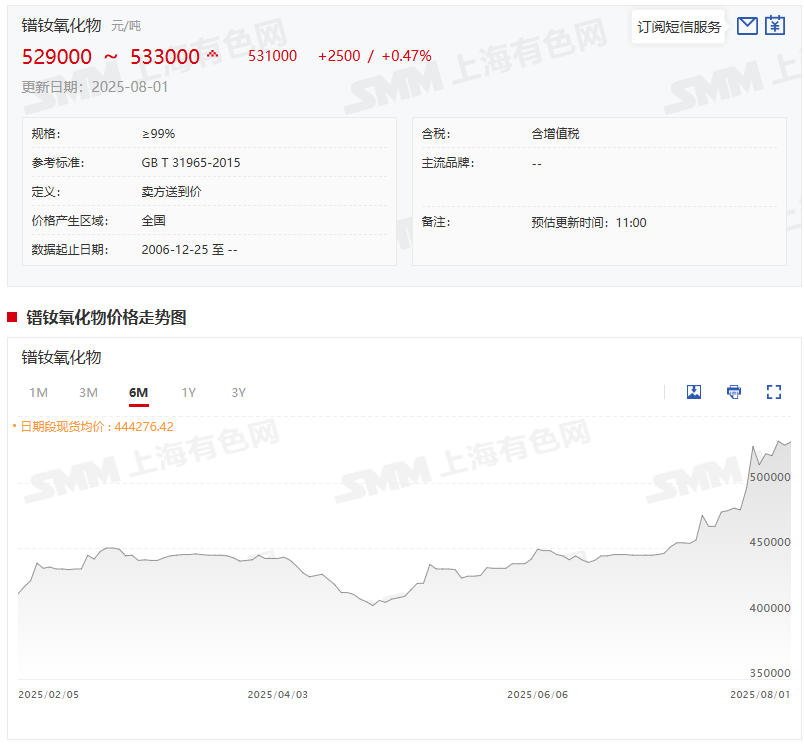Click the 订阅短信服务 tooltip label
Screen dimensions: 804x744
pyautogui.click(x=679, y=27)
